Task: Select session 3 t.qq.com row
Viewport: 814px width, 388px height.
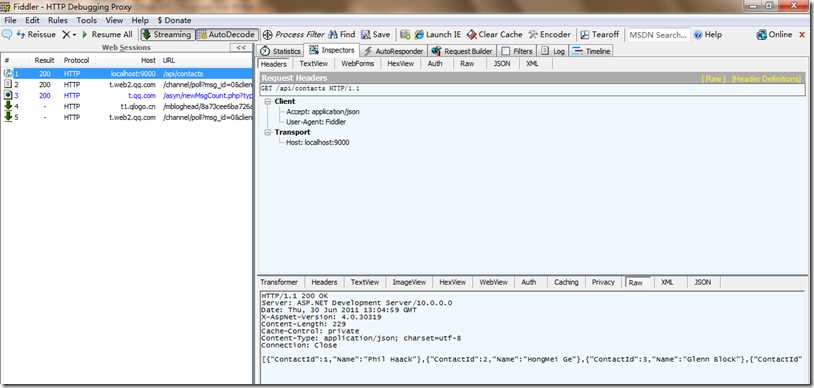Action: tap(127, 96)
